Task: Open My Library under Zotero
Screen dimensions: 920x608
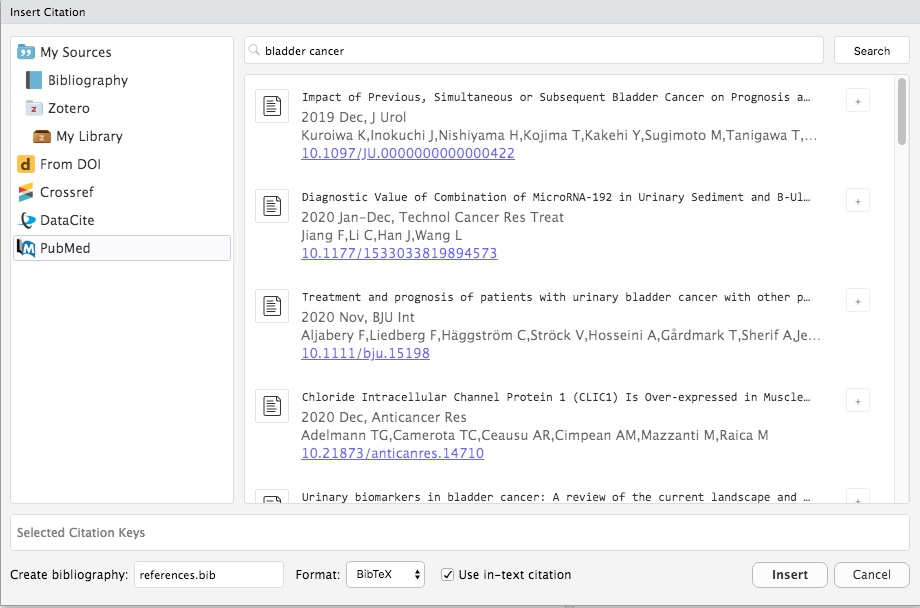Action: click(x=89, y=136)
